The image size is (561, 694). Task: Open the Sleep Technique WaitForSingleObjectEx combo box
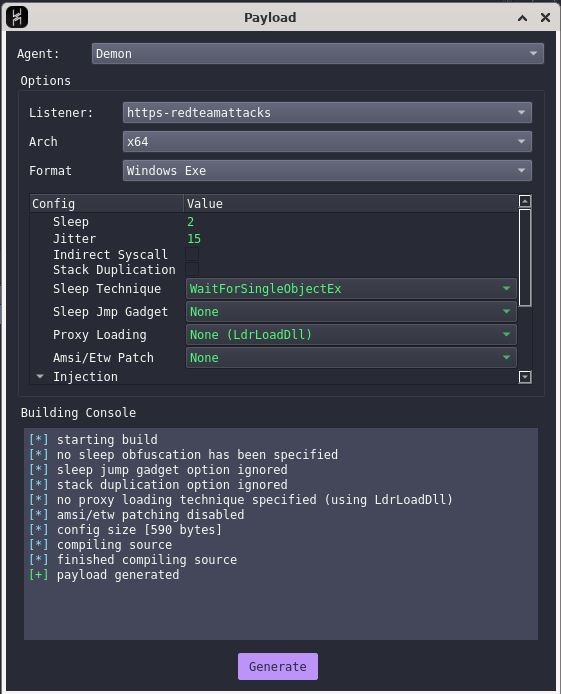(x=351, y=289)
